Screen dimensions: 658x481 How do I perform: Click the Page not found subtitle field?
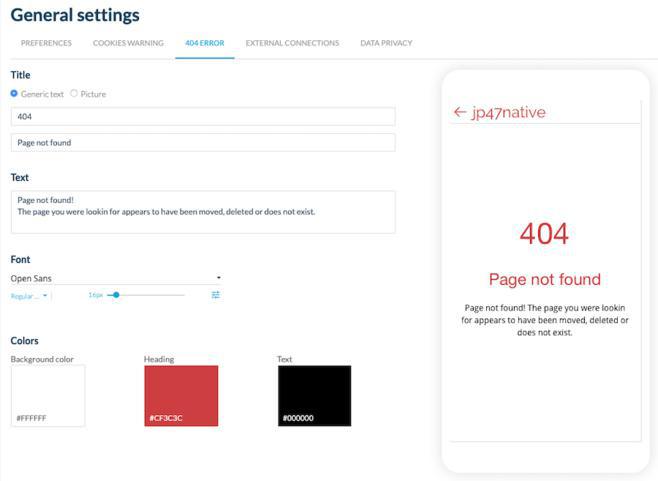coord(203,143)
